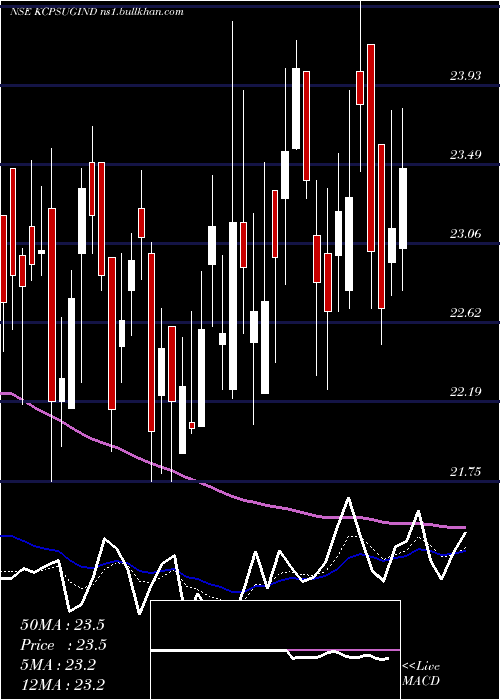Click the <<Live MACD label
Screen dimensions: 500x700
click(421, 673)
